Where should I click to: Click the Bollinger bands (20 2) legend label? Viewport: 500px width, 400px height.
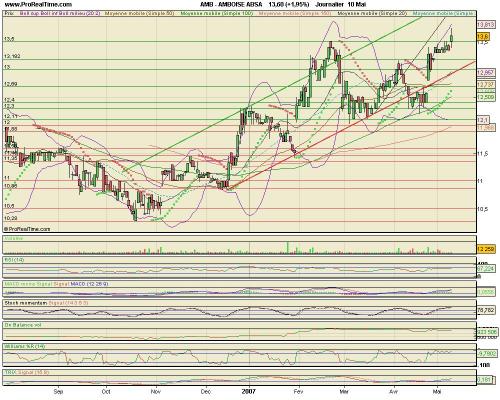(x=60, y=14)
